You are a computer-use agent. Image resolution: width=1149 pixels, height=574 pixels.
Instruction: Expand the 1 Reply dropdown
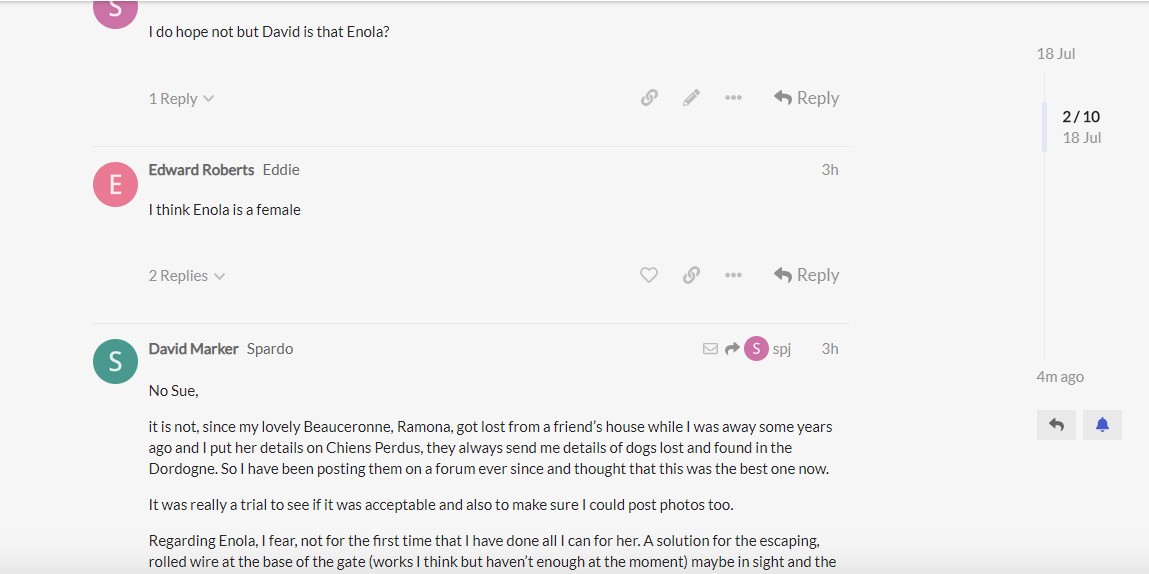tap(181, 98)
